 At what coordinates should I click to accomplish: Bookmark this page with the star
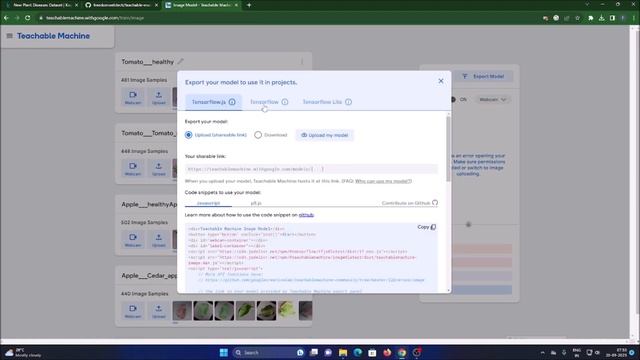(x=577, y=18)
